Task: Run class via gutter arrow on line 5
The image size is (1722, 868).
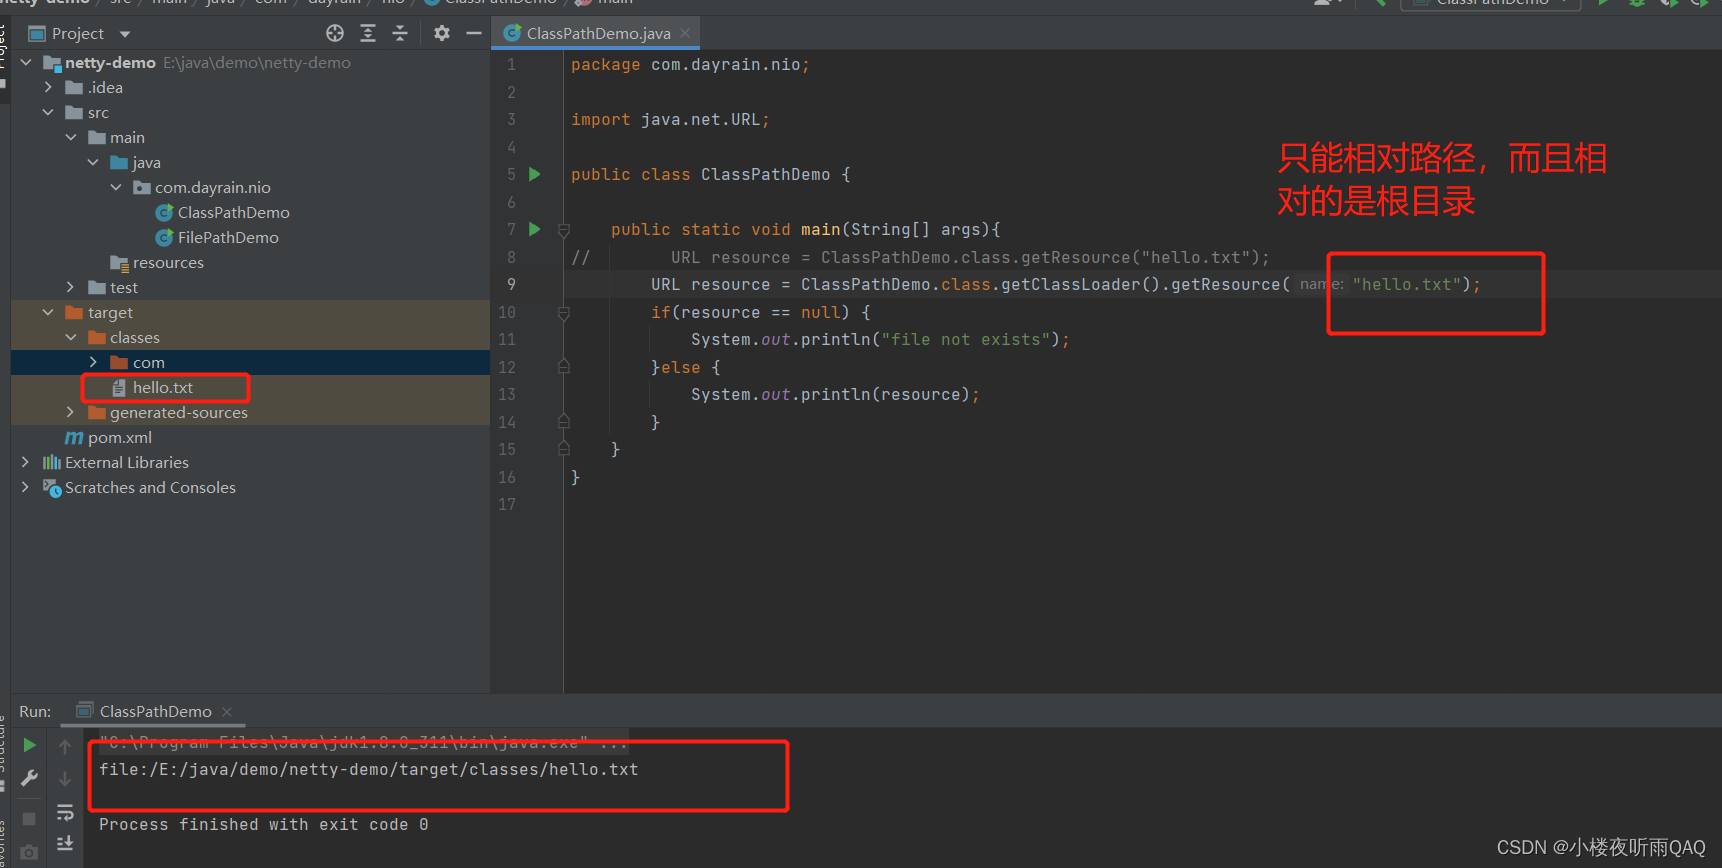Action: coord(535,174)
